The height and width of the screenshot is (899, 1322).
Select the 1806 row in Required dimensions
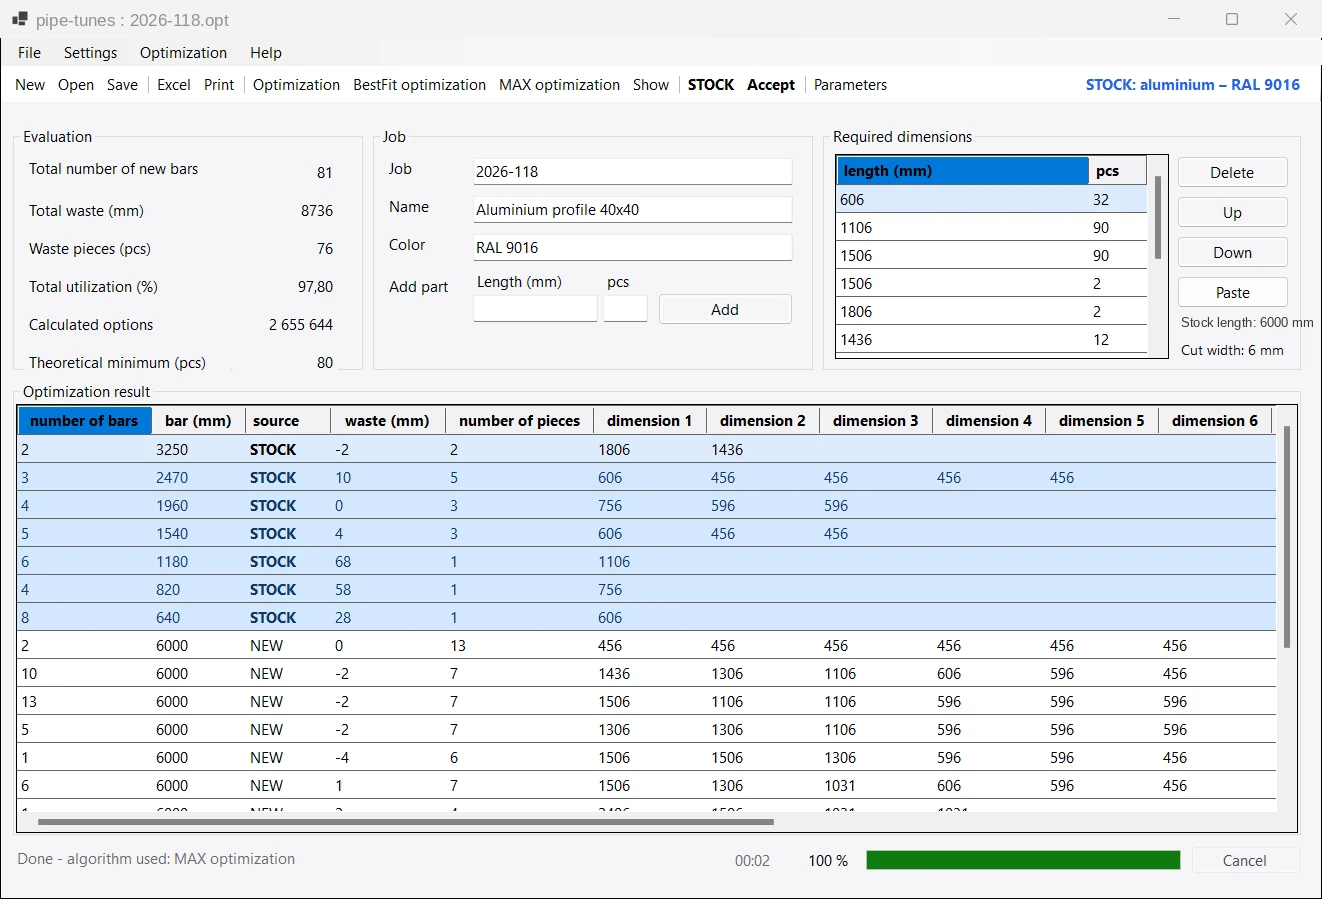(992, 311)
